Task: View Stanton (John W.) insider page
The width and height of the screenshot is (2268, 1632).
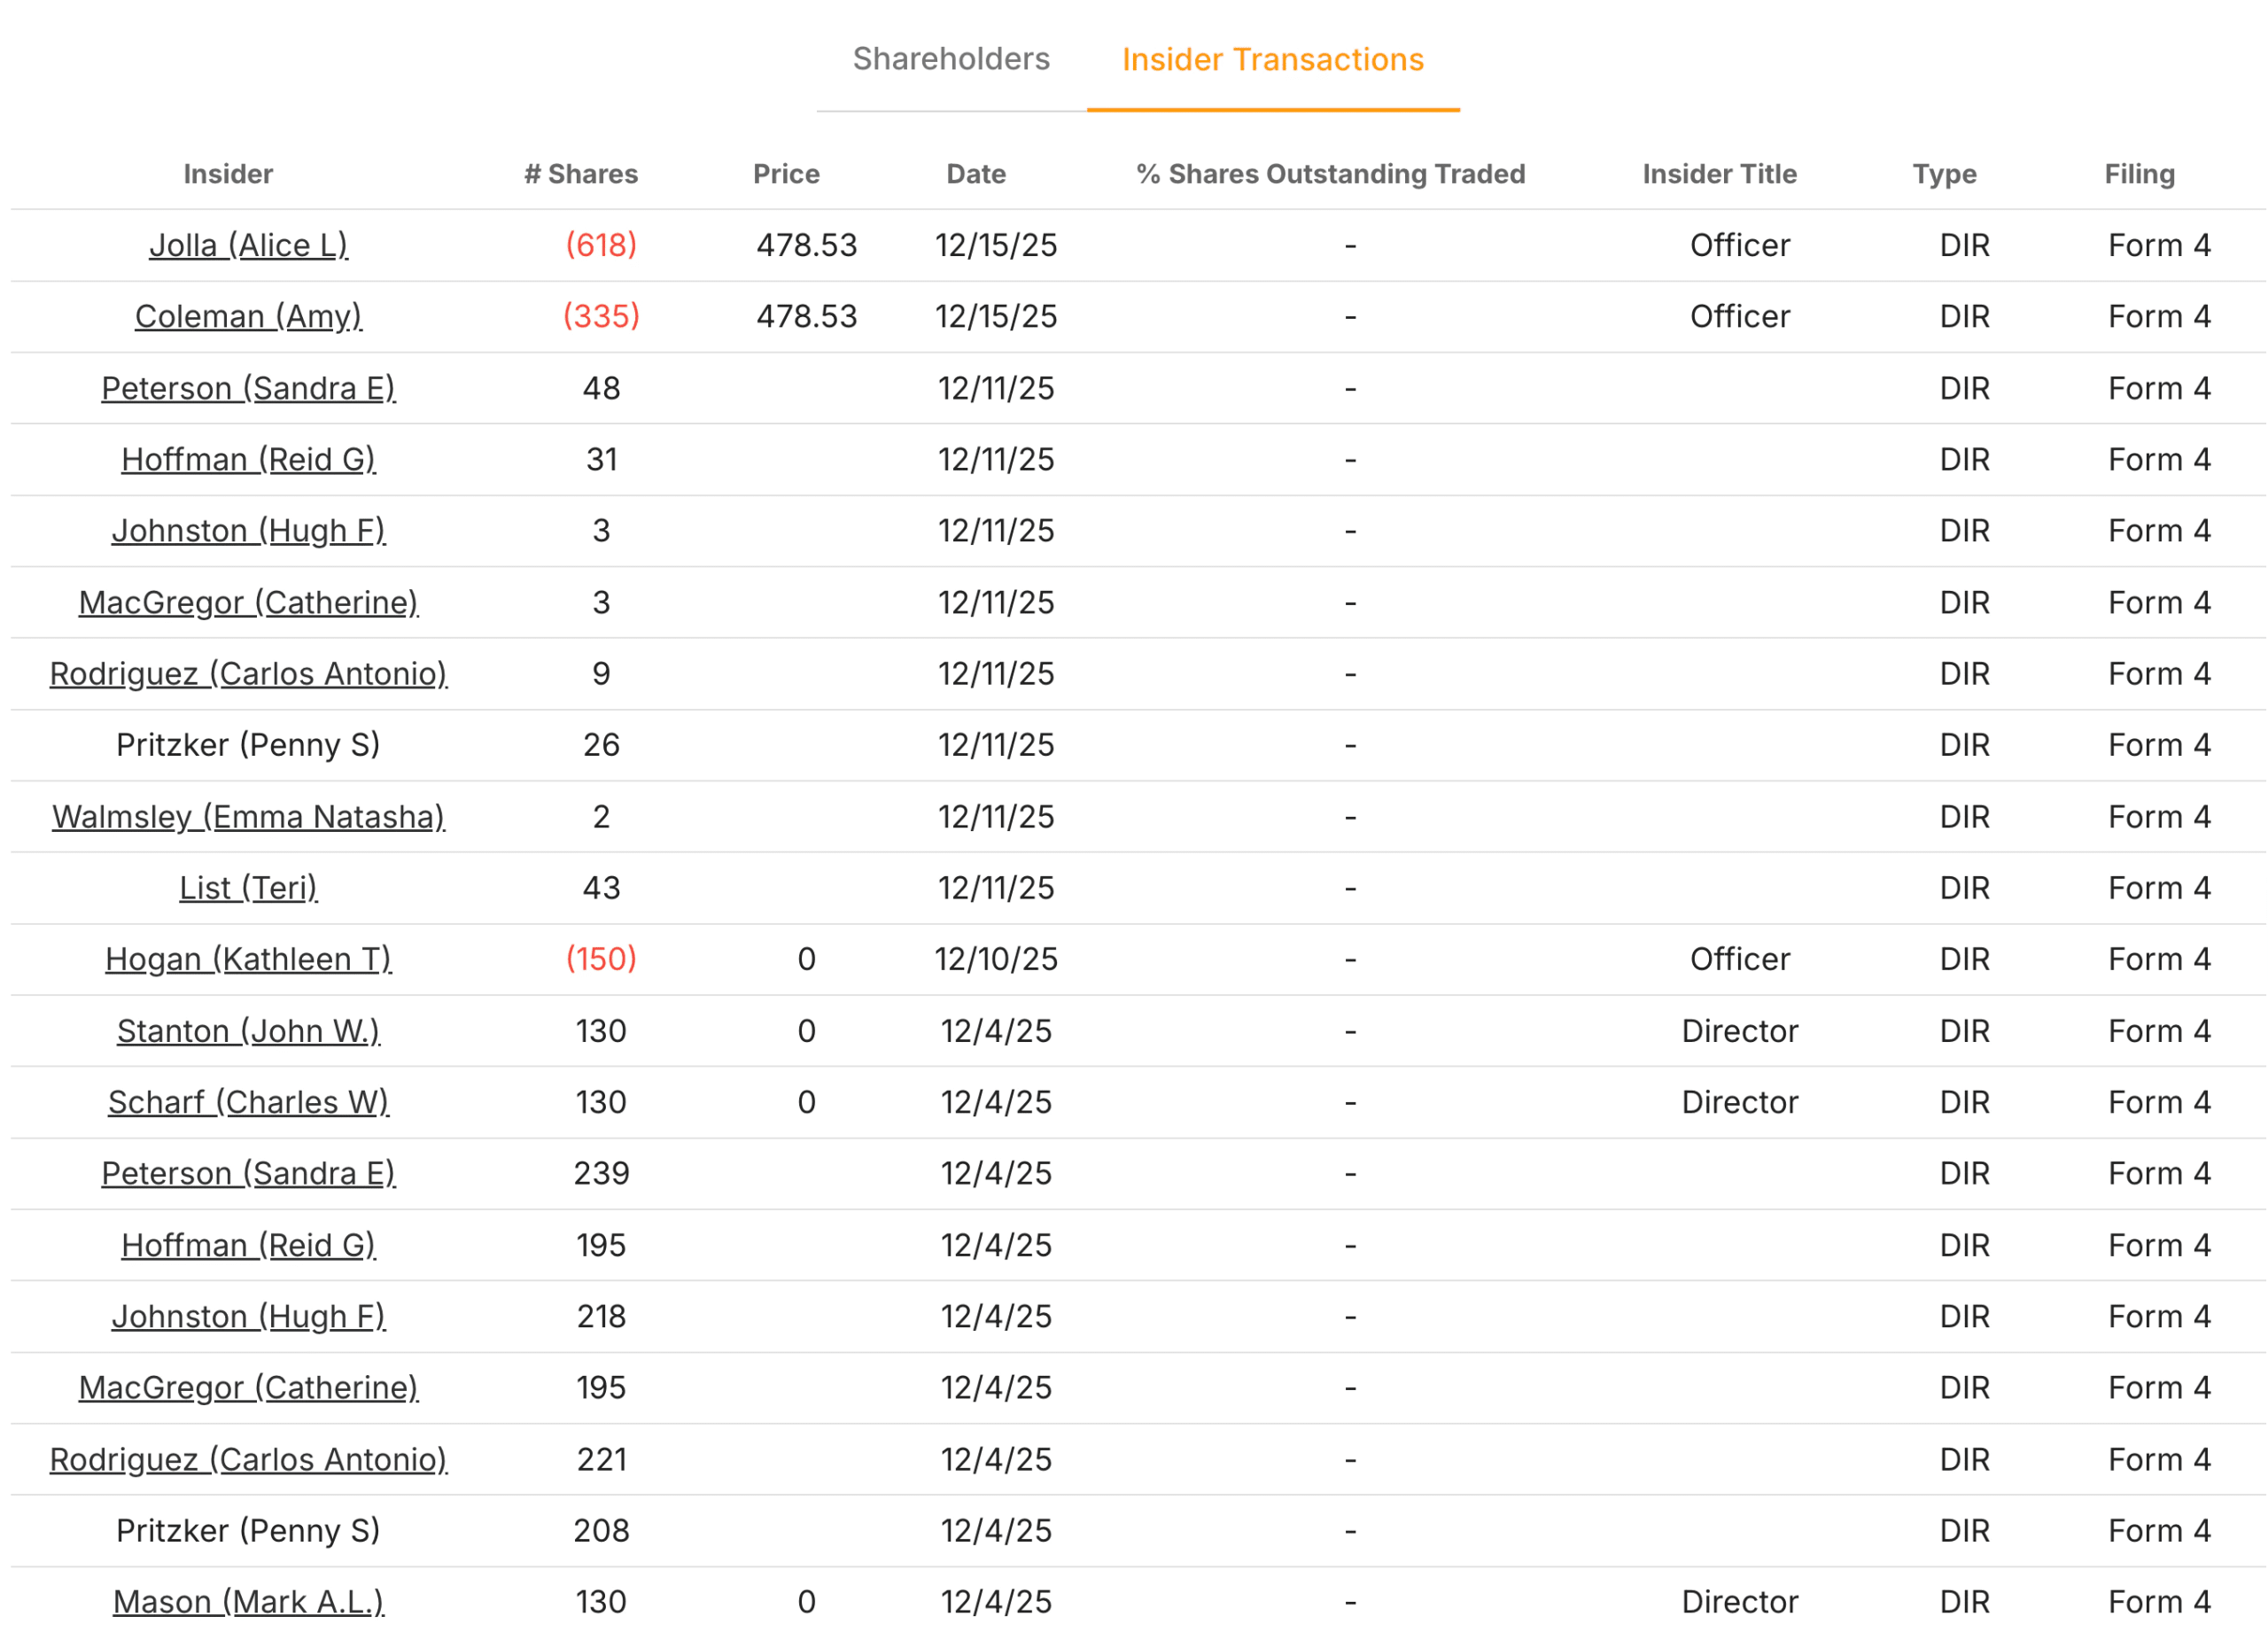Action: (x=248, y=1031)
